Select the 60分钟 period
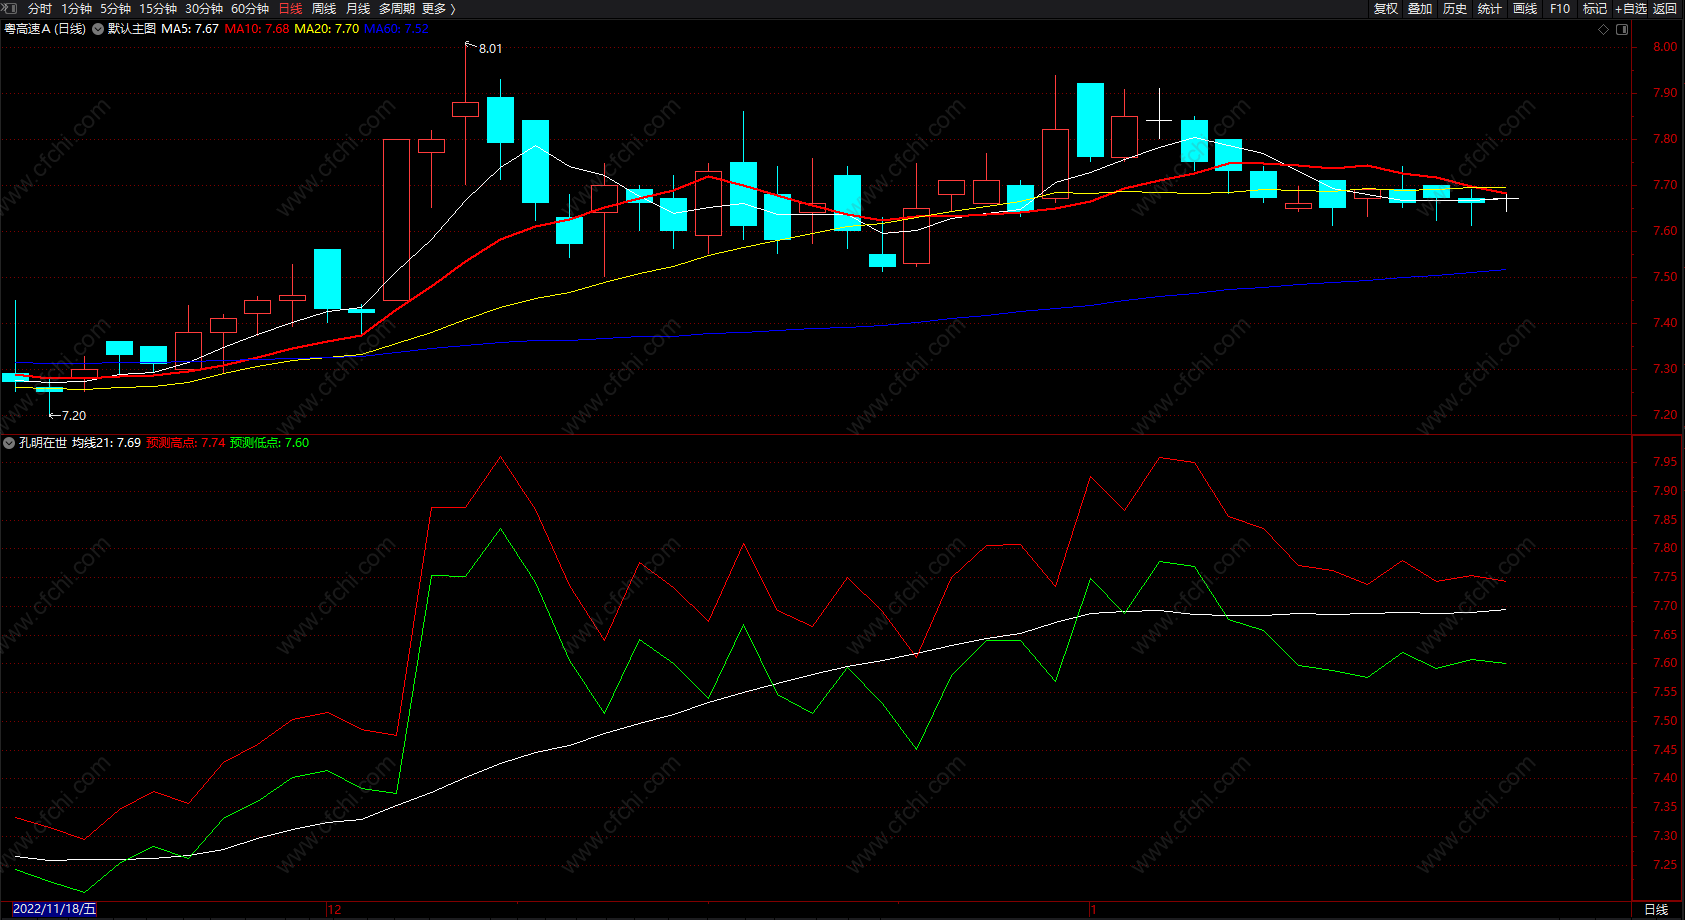1685x920 pixels. tap(250, 9)
